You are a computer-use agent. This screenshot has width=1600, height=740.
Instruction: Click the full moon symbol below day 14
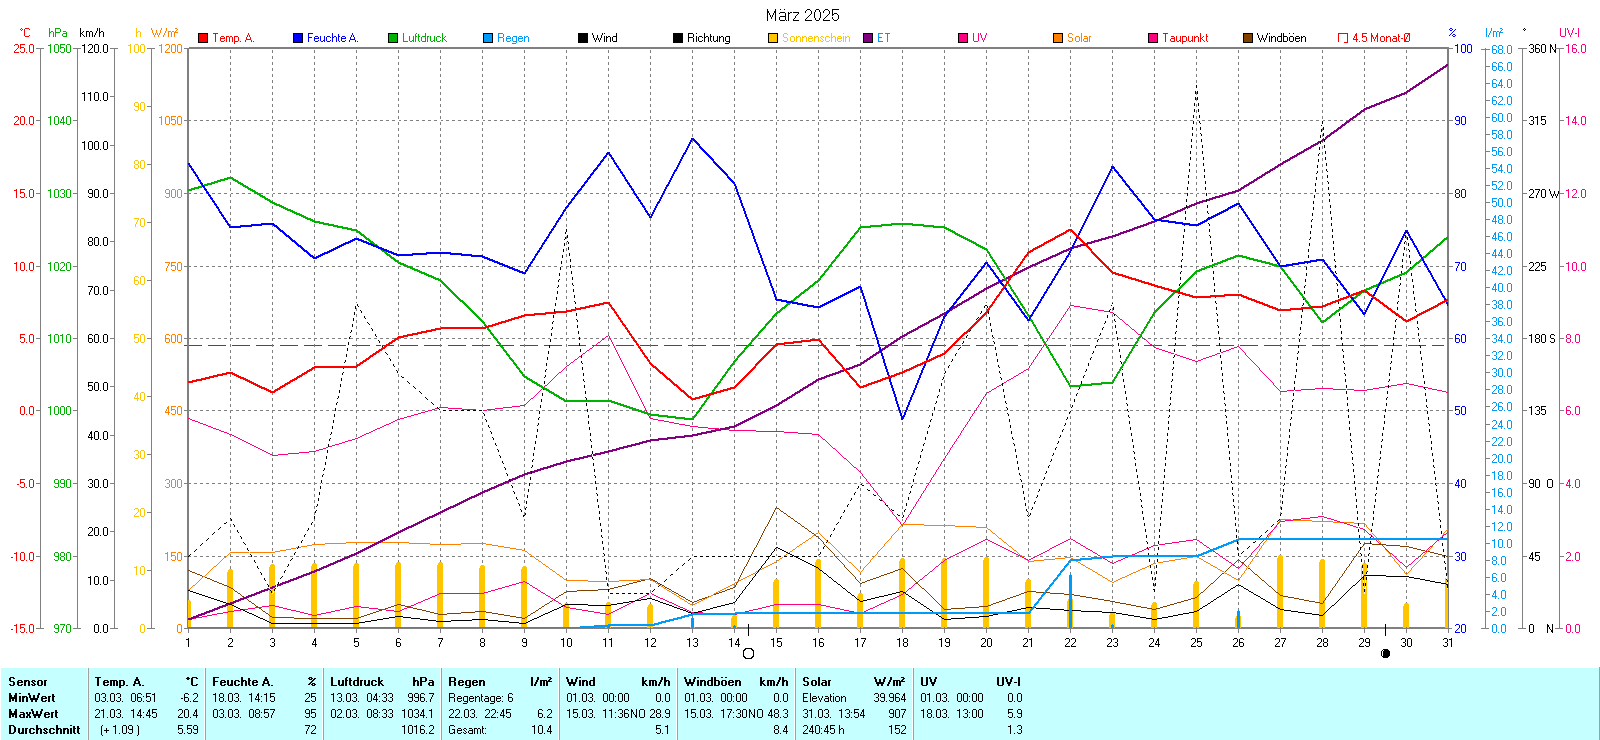(748, 654)
